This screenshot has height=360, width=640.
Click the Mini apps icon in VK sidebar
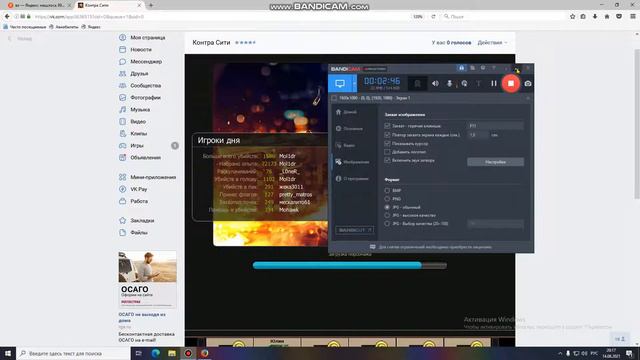point(122,177)
